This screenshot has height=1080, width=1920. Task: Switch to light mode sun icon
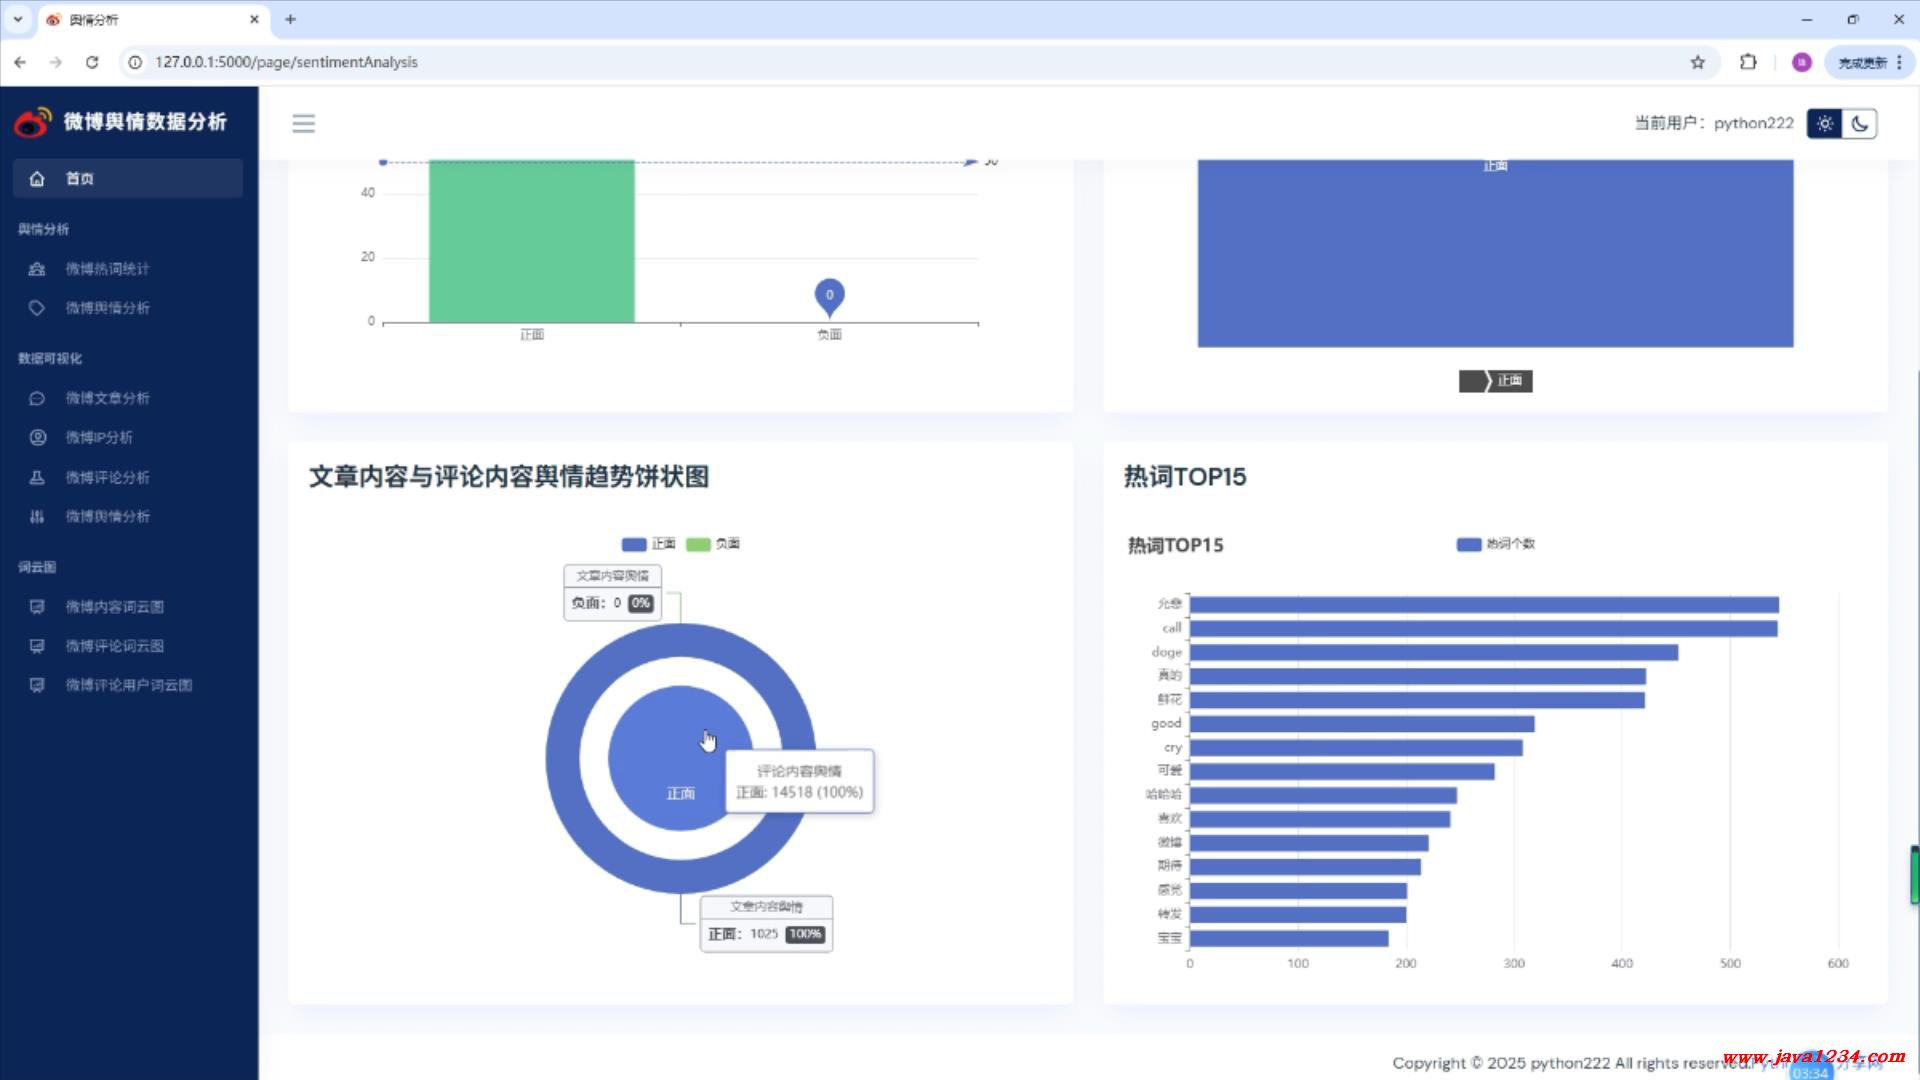point(1825,124)
